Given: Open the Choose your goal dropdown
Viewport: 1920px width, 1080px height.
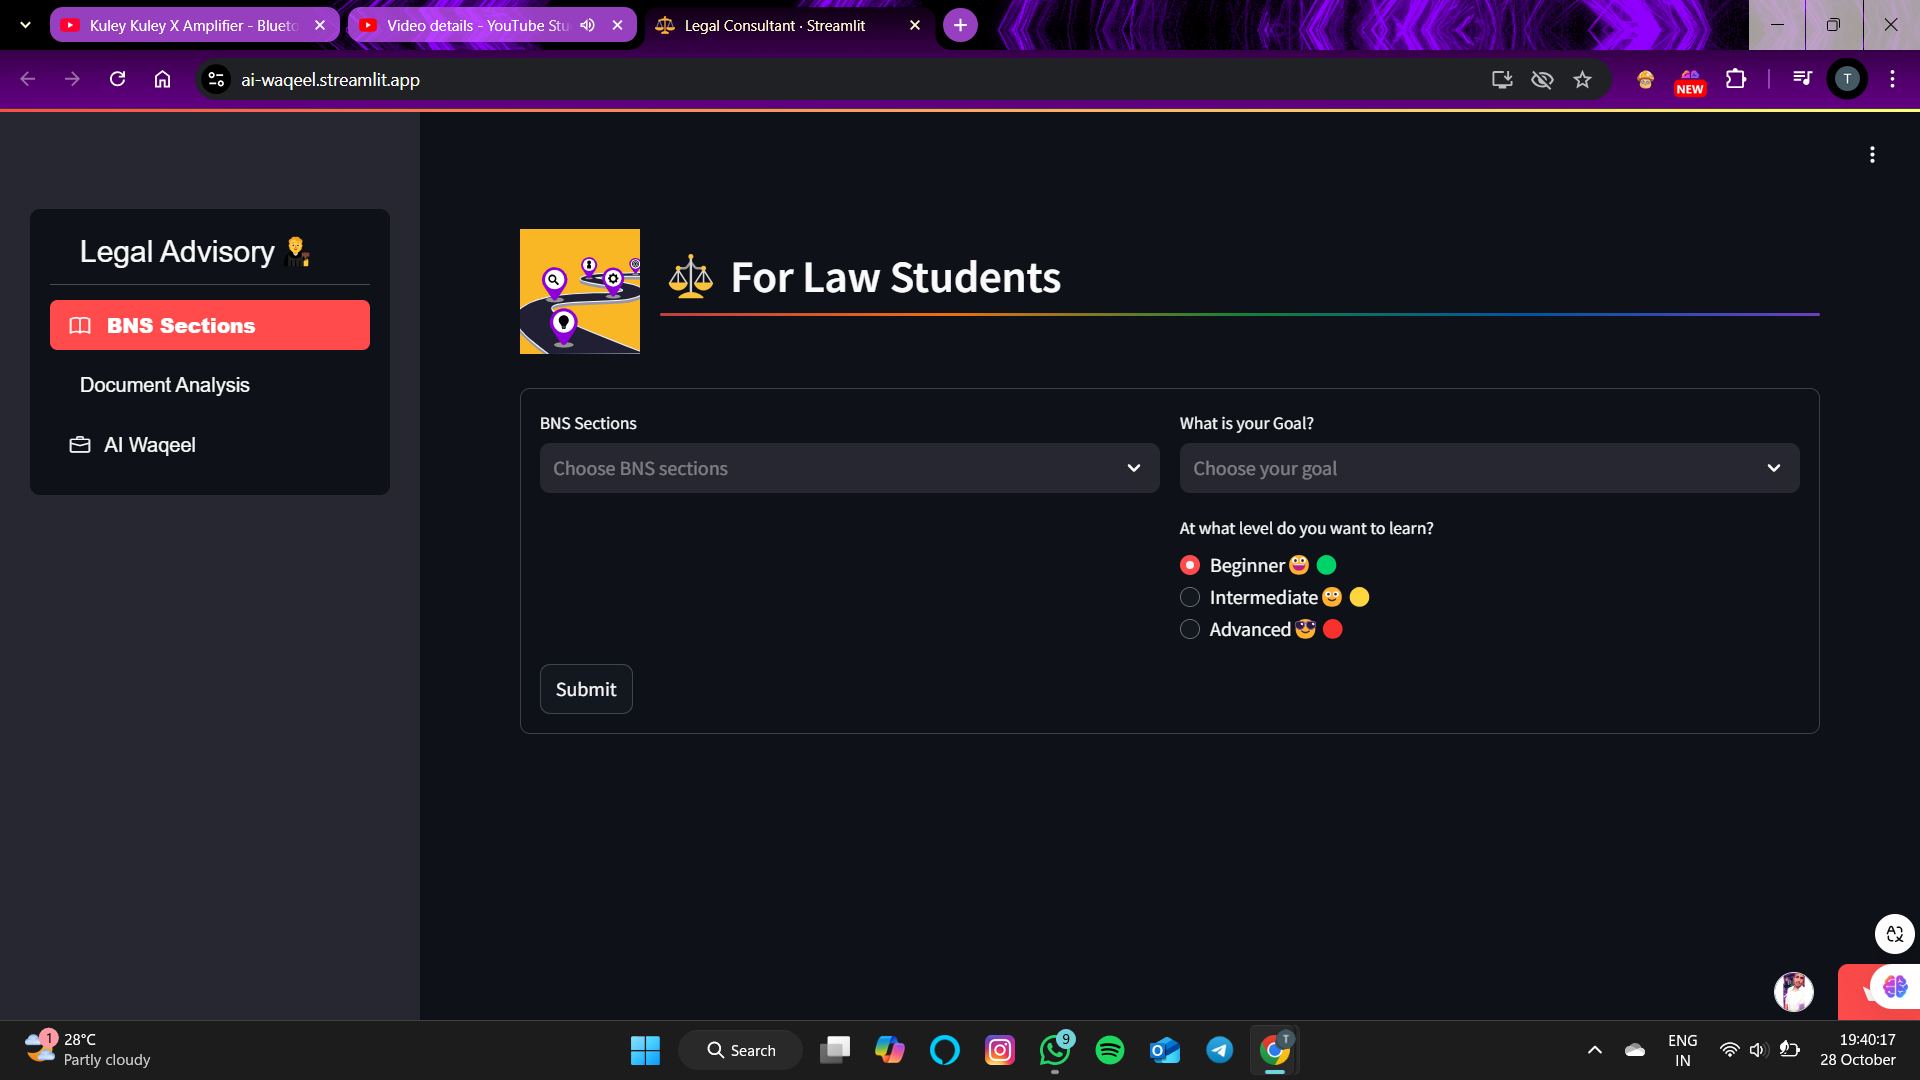Looking at the screenshot, I should click(1488, 468).
